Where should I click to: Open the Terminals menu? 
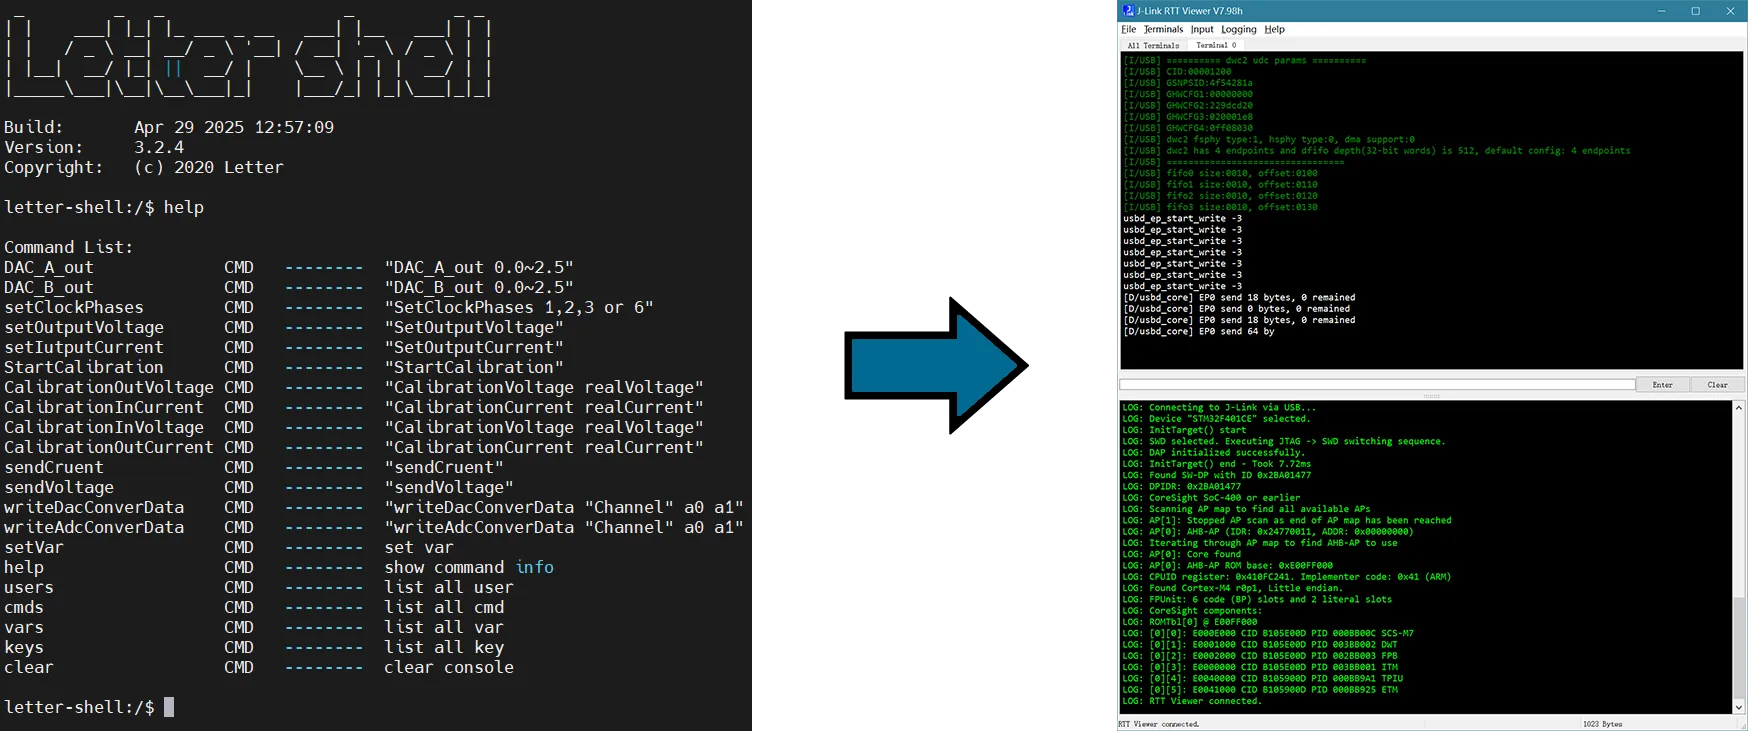pos(1163,30)
